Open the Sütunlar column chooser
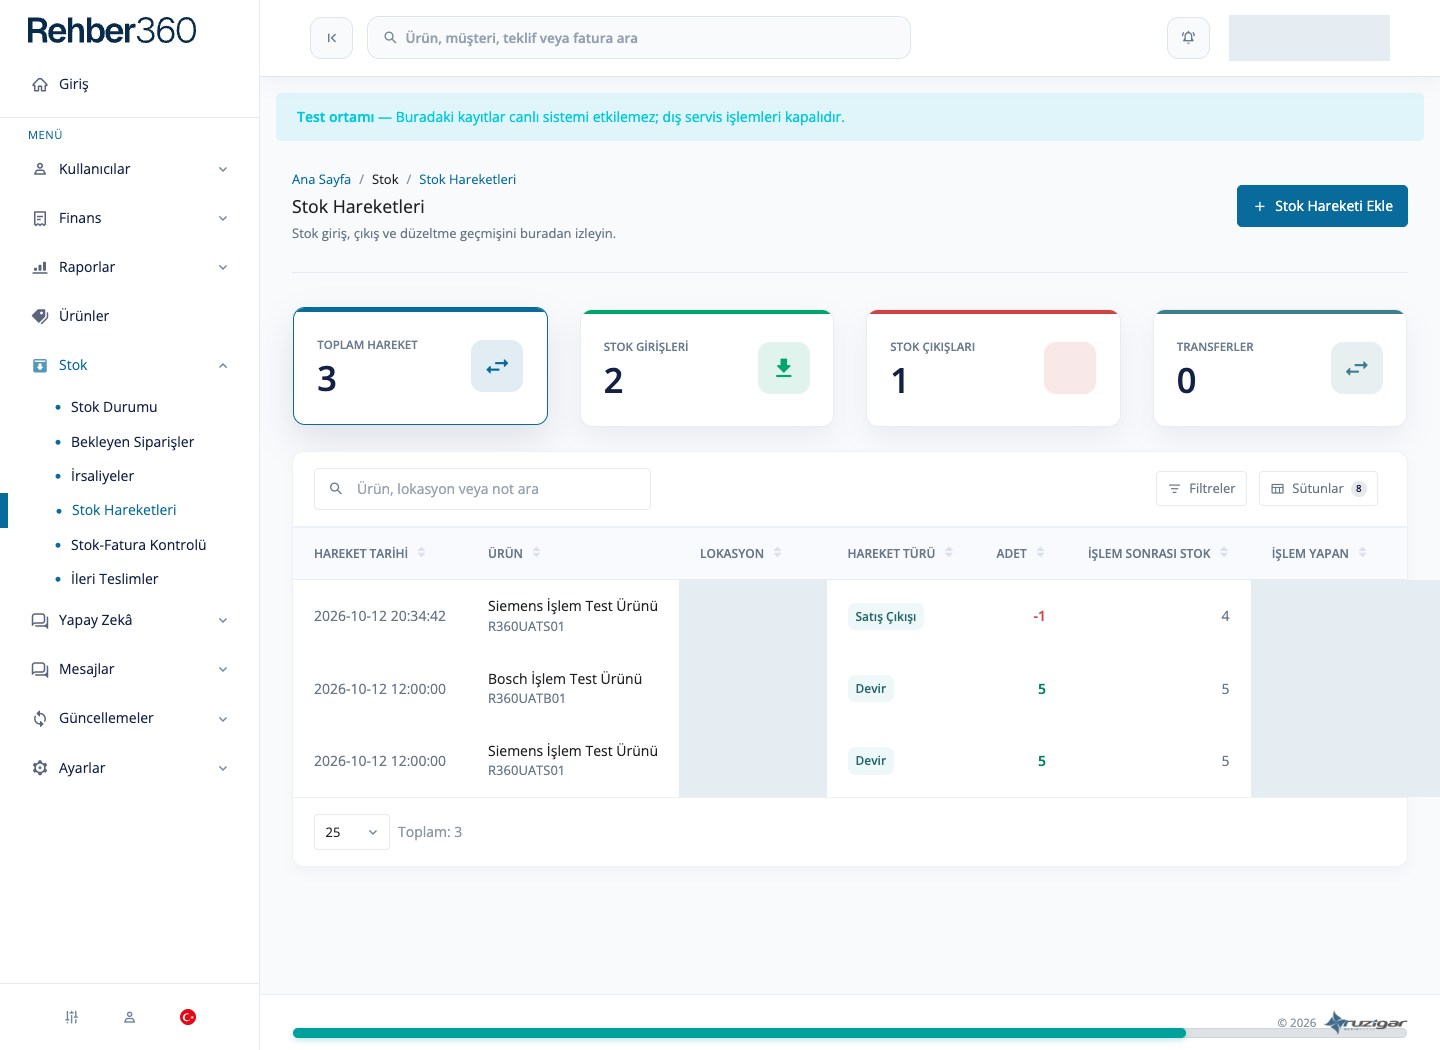 1318,489
